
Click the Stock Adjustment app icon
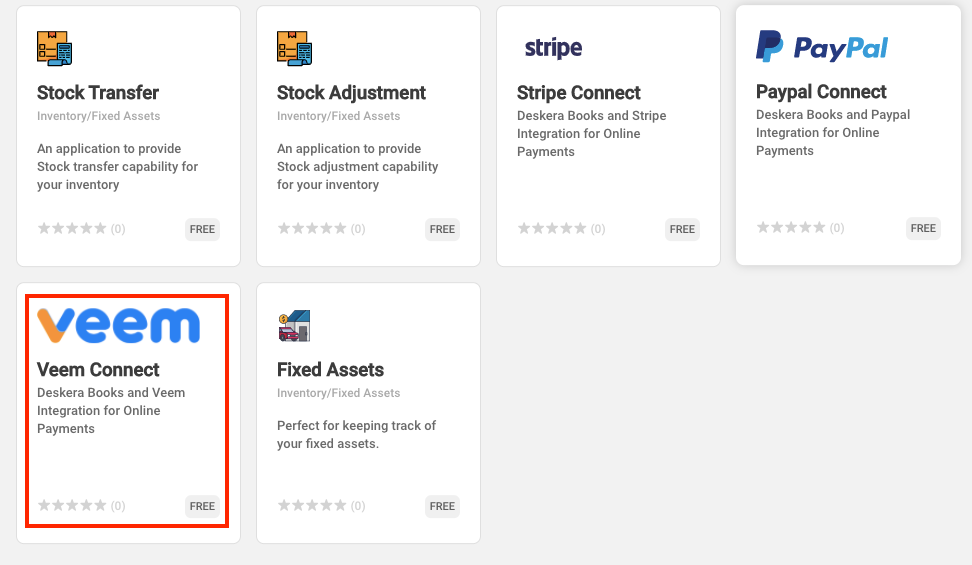(294, 48)
